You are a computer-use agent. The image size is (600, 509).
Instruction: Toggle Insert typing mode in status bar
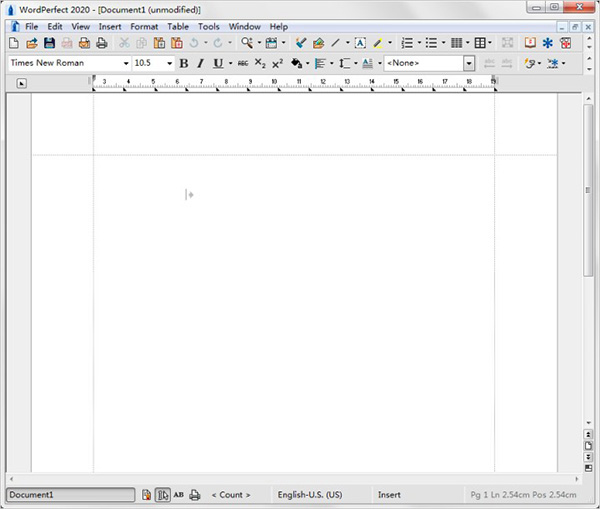(x=389, y=495)
